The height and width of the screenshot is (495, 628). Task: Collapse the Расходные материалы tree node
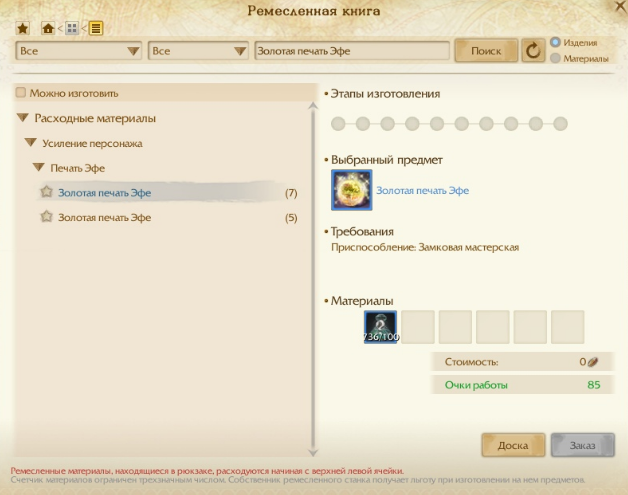coord(23,118)
